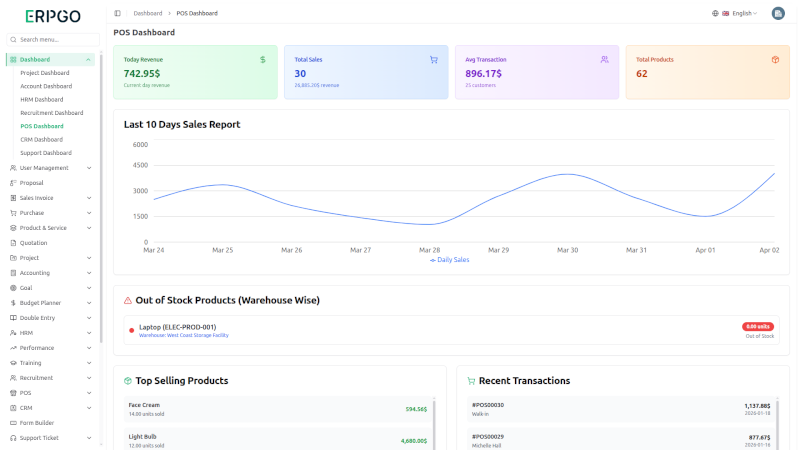The height and width of the screenshot is (450, 800).
Task: Open the English language dropdown
Action: click(740, 13)
